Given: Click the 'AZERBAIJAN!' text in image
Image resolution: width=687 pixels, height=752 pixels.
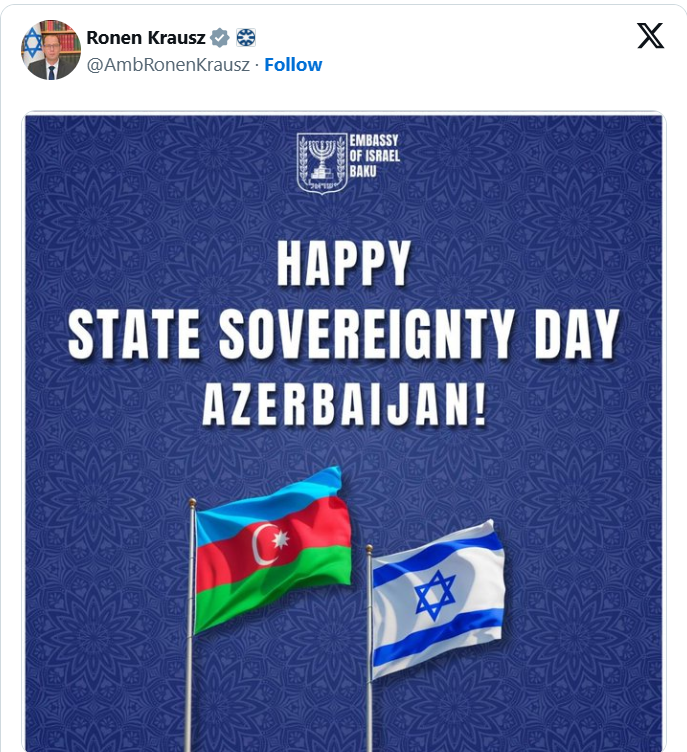Looking at the screenshot, I should pos(344,405).
